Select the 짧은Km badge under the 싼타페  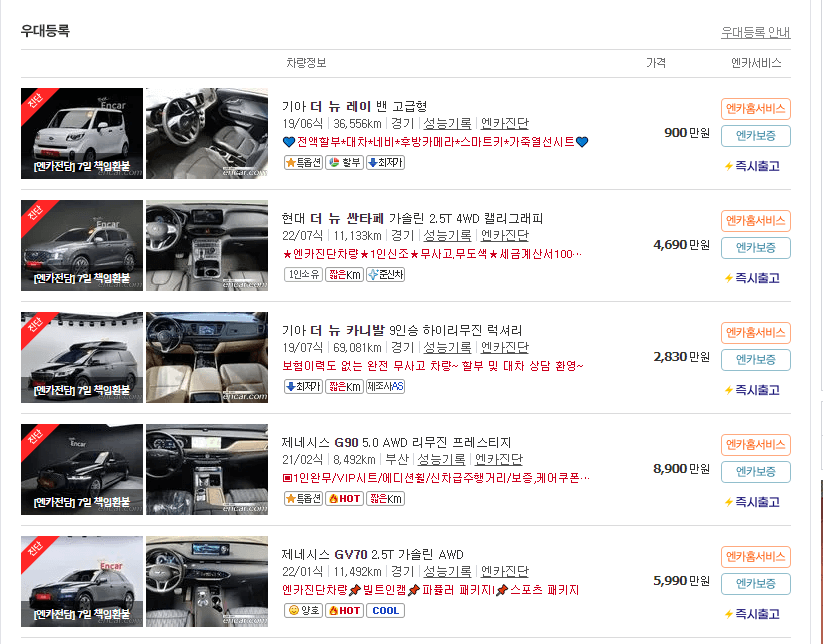pos(344,273)
